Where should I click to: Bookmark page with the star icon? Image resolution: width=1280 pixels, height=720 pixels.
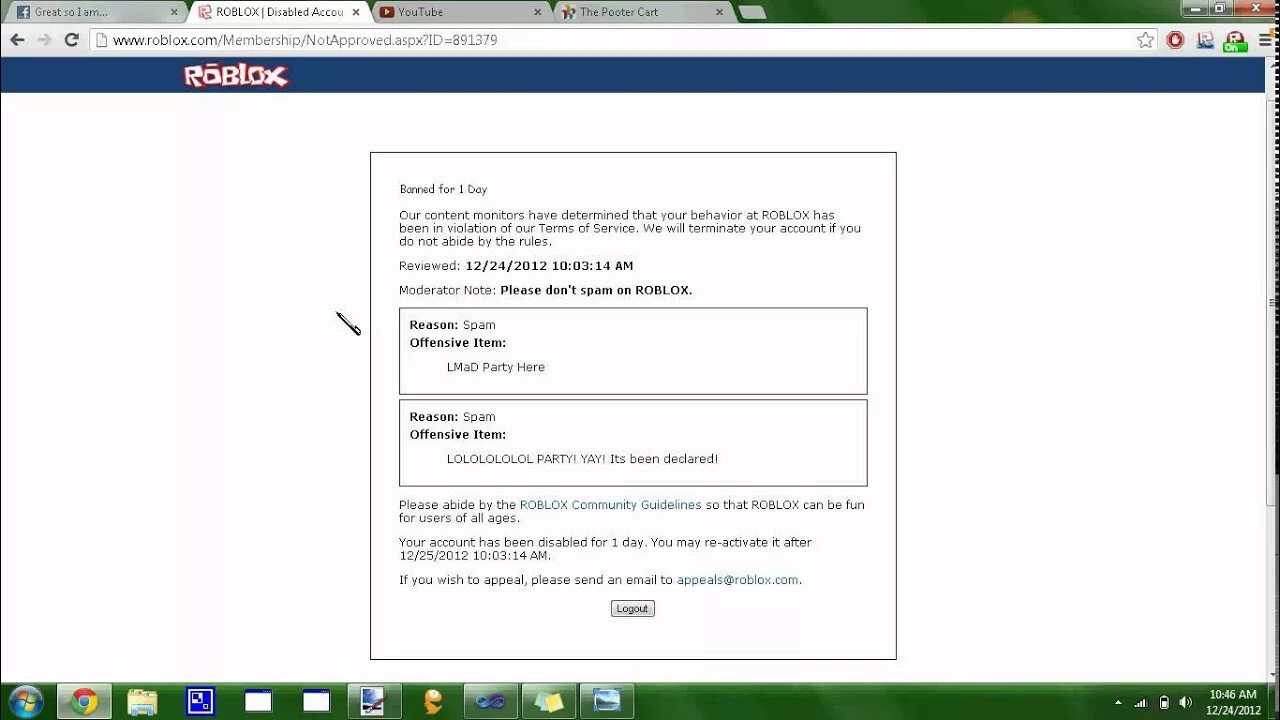click(1145, 40)
